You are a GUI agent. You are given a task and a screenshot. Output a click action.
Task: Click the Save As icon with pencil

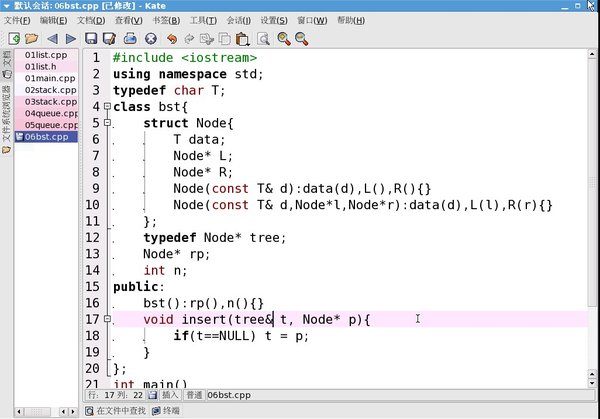[109, 39]
